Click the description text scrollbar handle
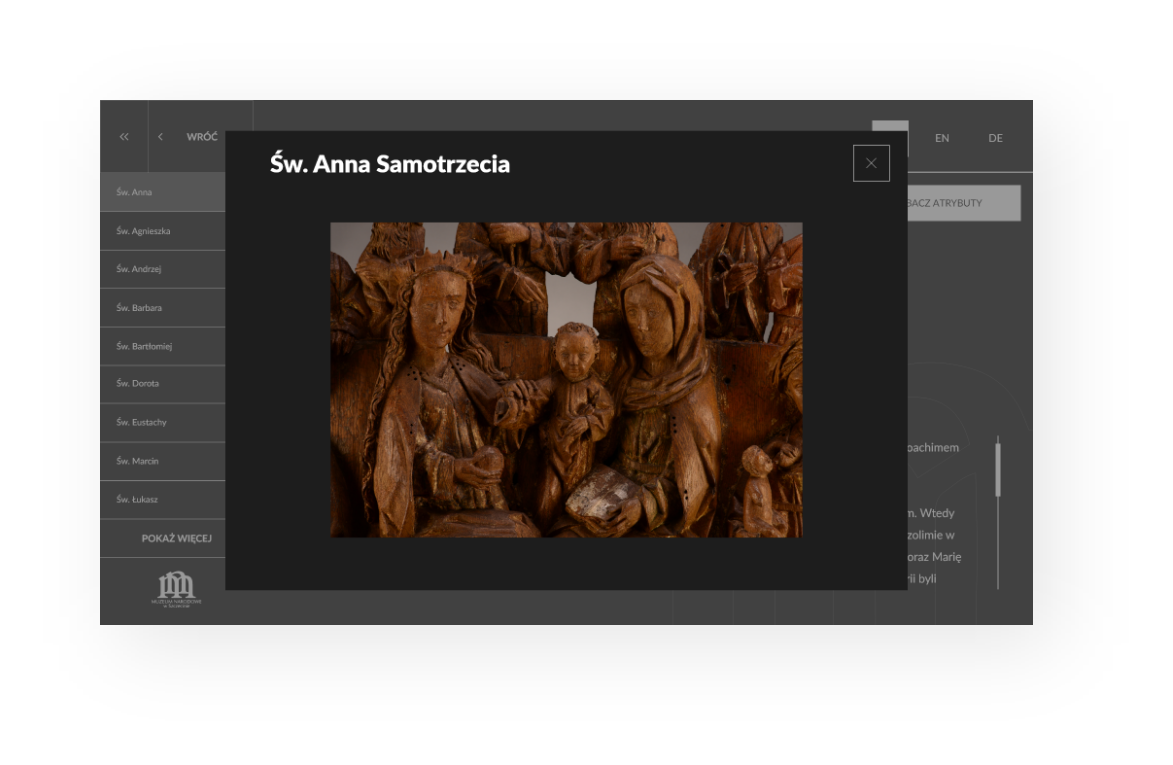 pos(997,469)
